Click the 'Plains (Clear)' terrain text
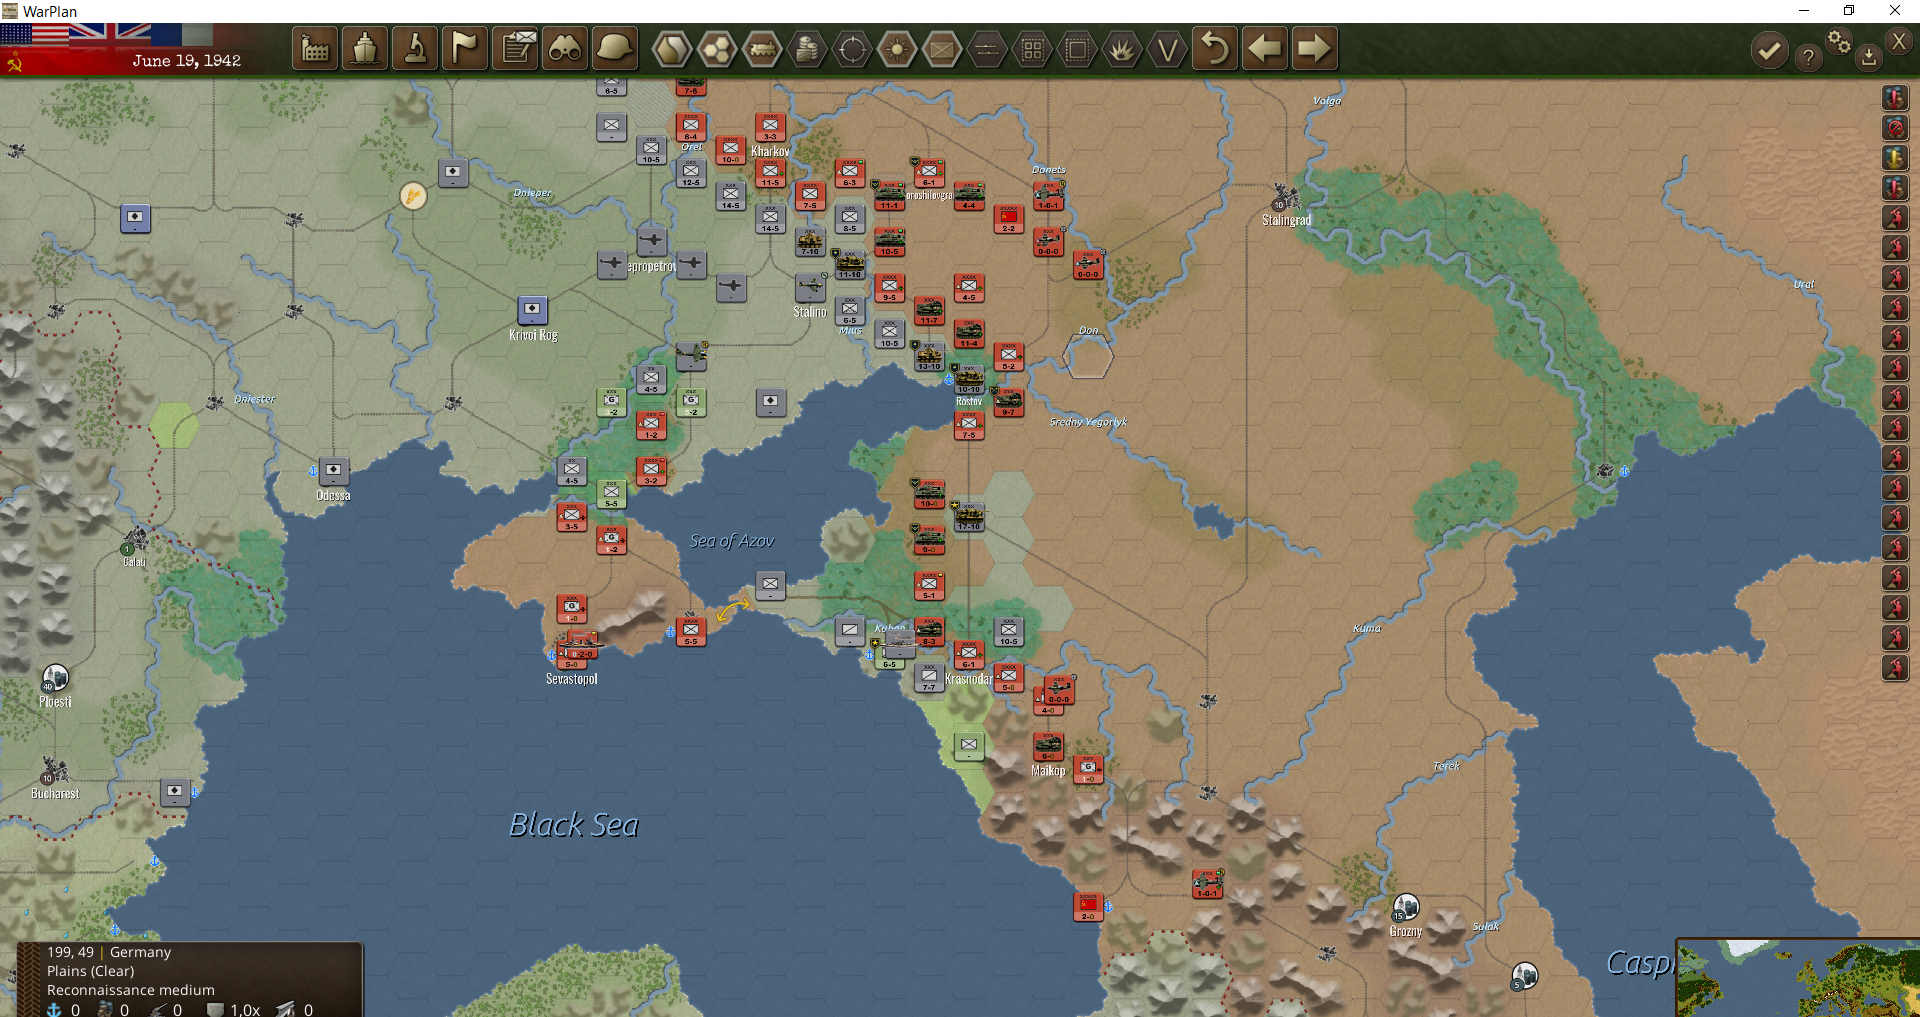 [90, 971]
